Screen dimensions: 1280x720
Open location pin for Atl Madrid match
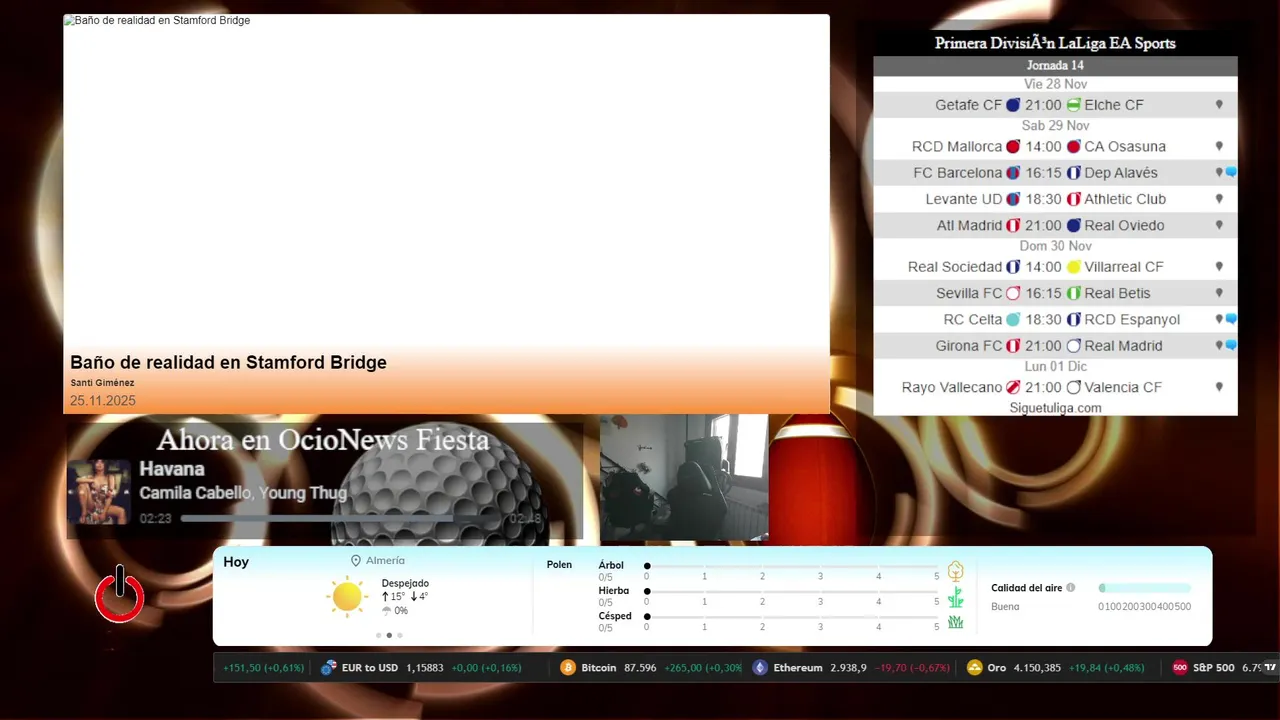[1219, 225]
